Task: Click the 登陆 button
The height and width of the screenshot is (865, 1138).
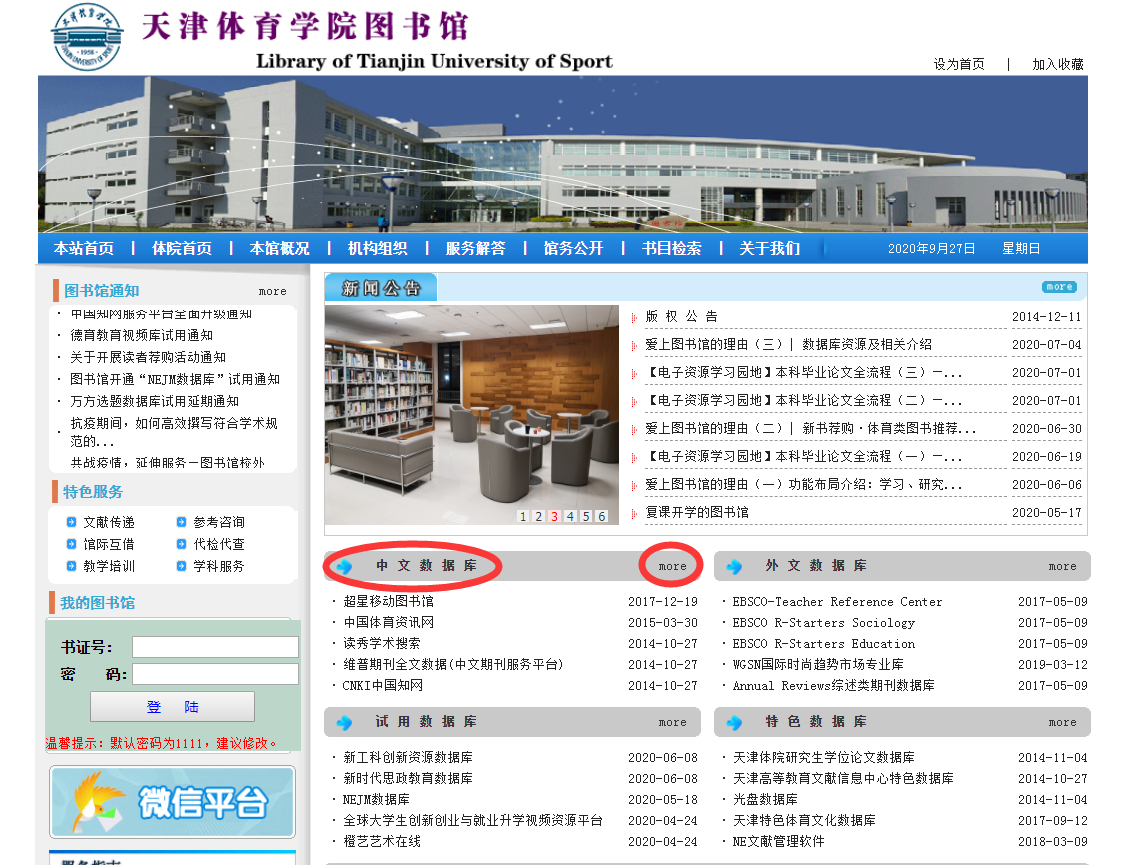Action: (x=173, y=706)
